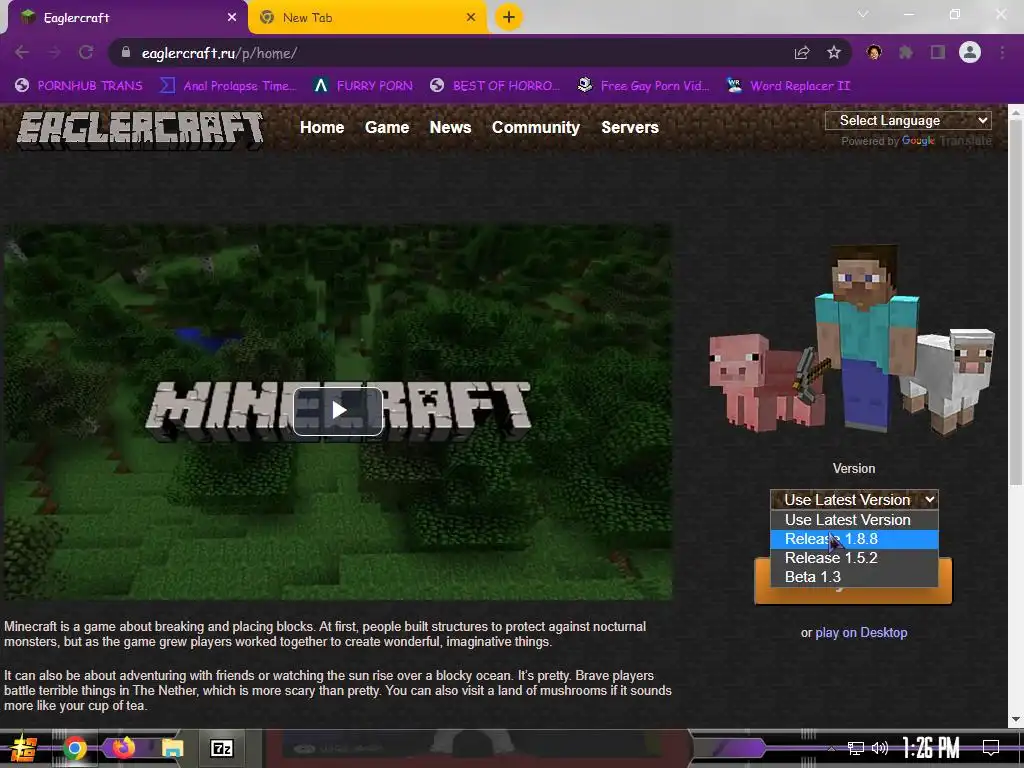Close the Eaglercraft tab
This screenshot has height=768, width=1024.
(x=232, y=17)
